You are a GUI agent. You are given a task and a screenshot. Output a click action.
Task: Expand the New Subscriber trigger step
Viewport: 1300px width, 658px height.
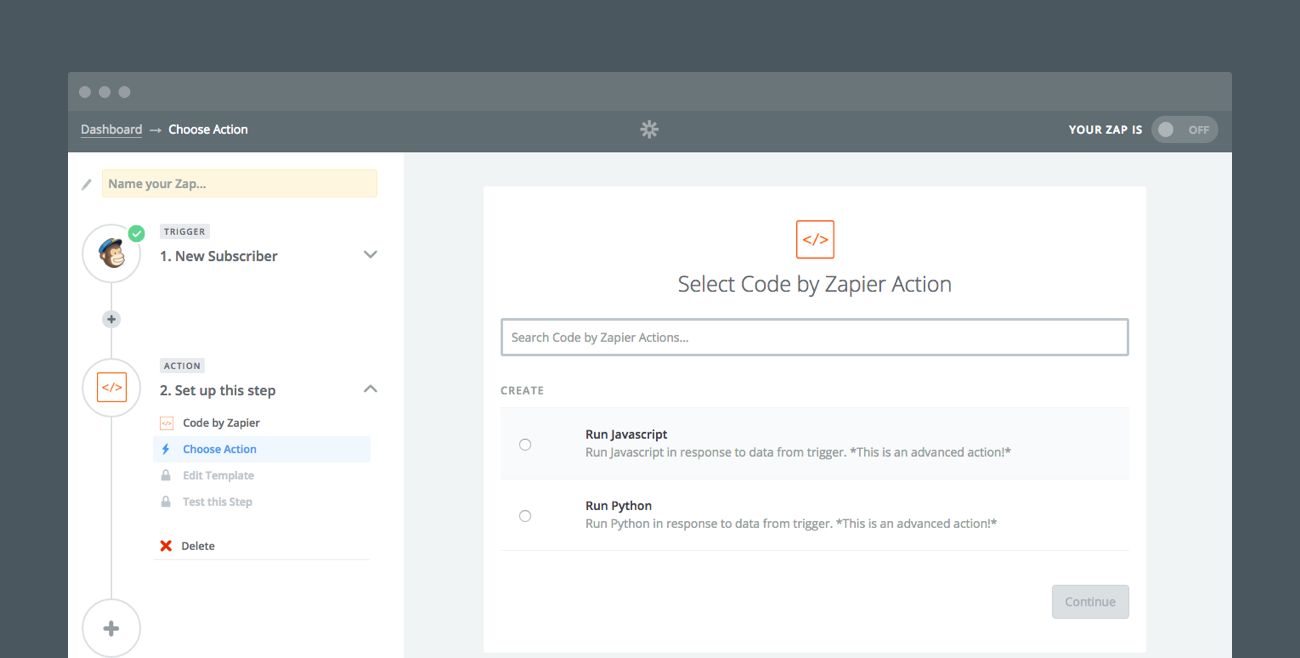[370, 255]
